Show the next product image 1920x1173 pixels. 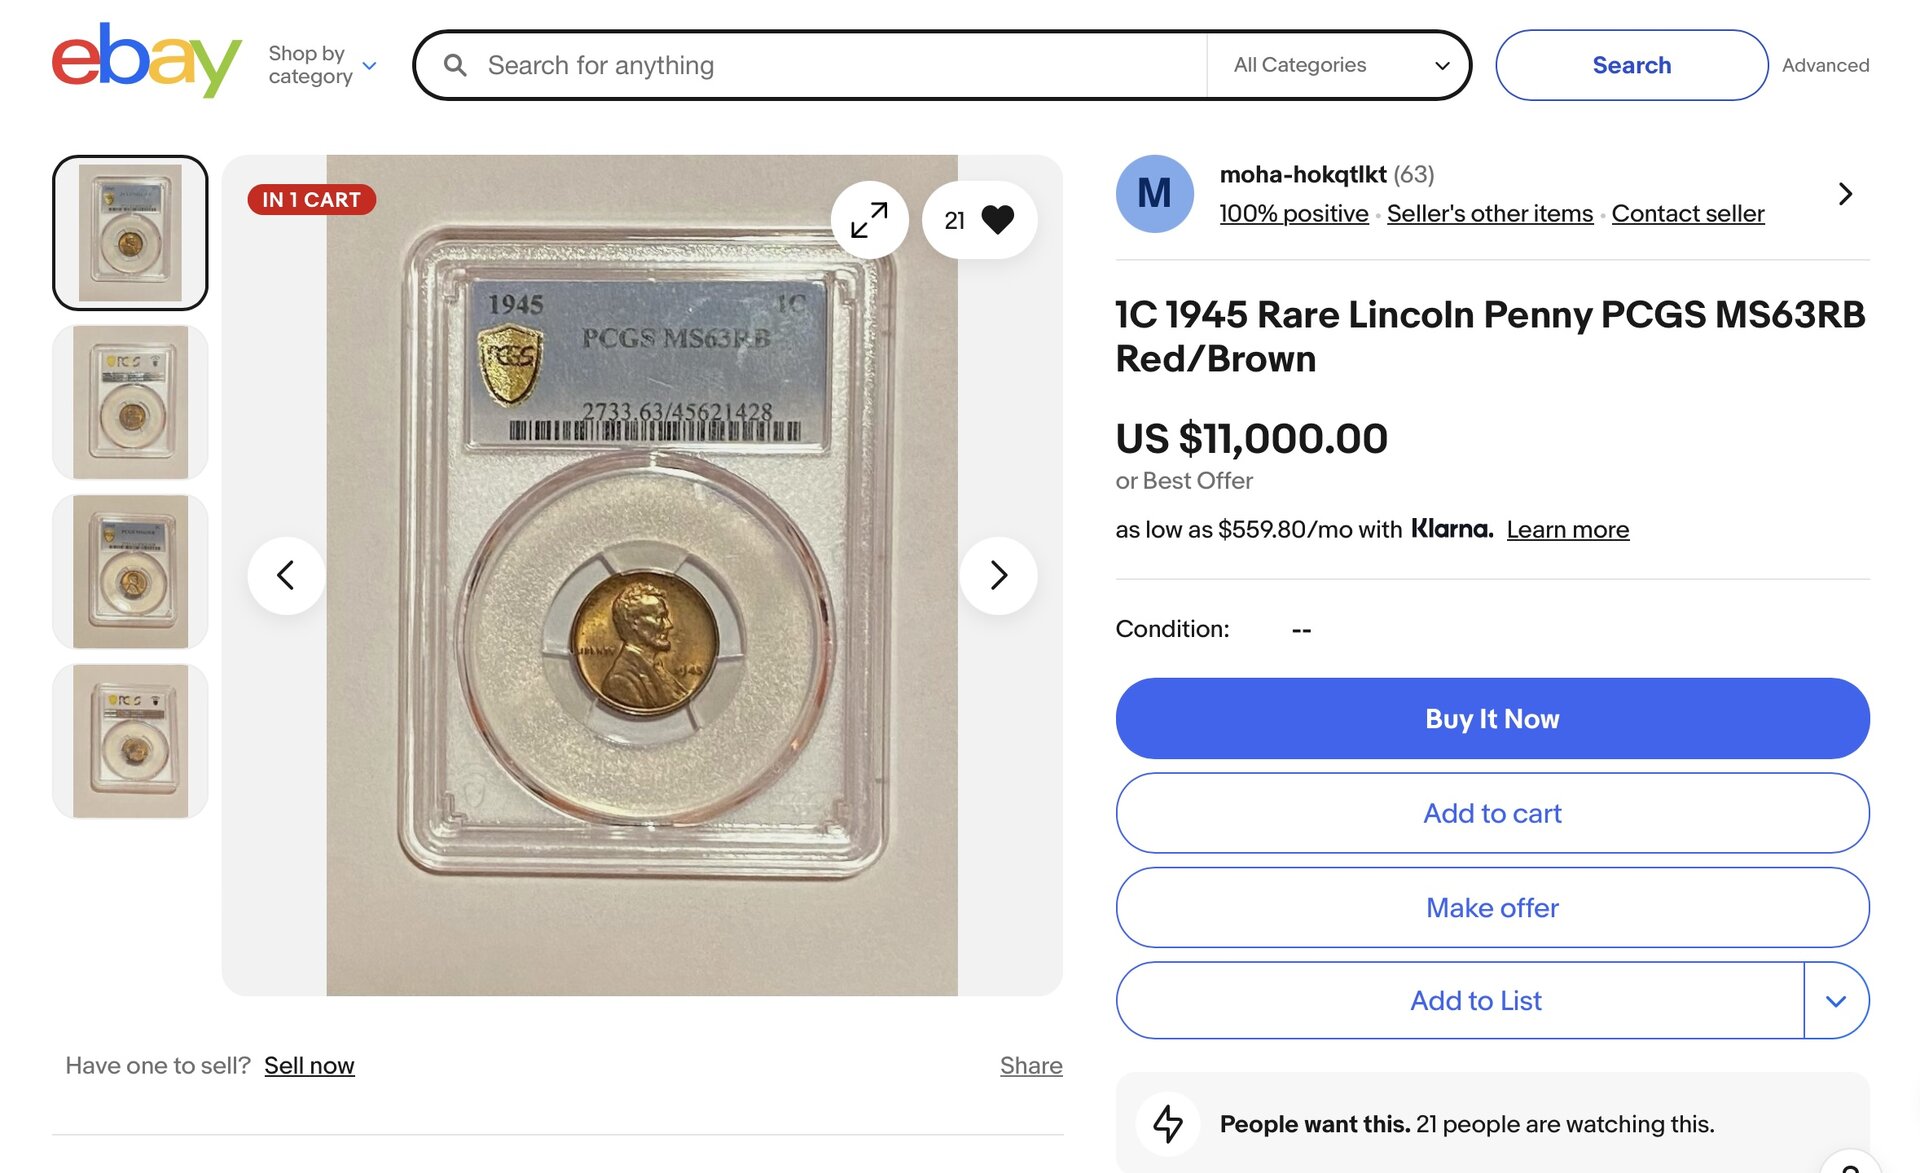coord(998,576)
